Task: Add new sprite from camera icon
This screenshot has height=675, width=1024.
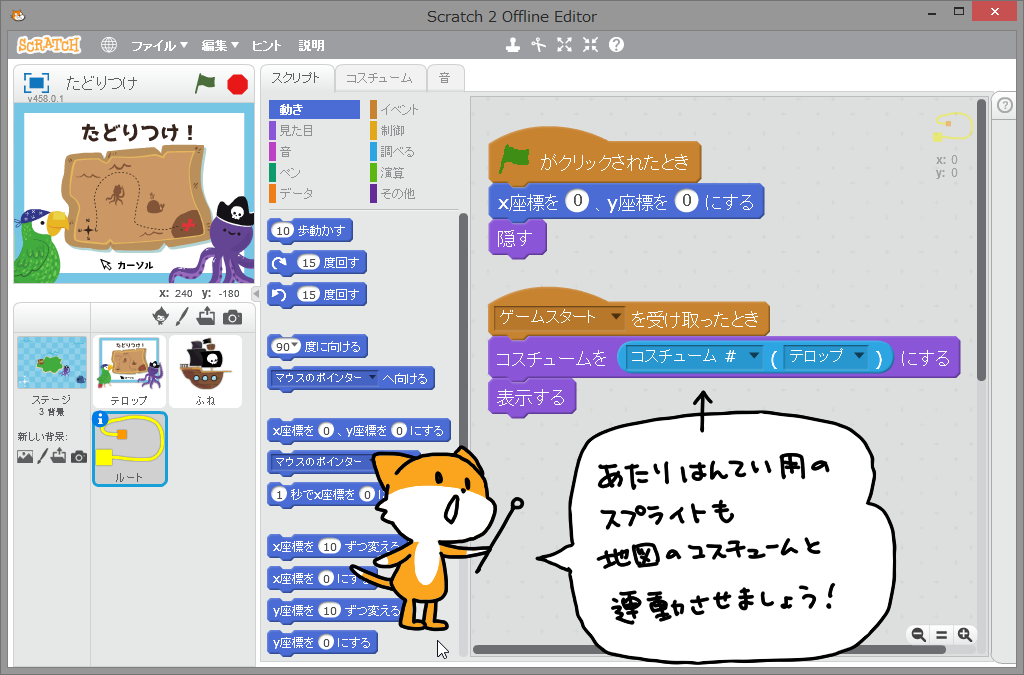Action: 232,317
